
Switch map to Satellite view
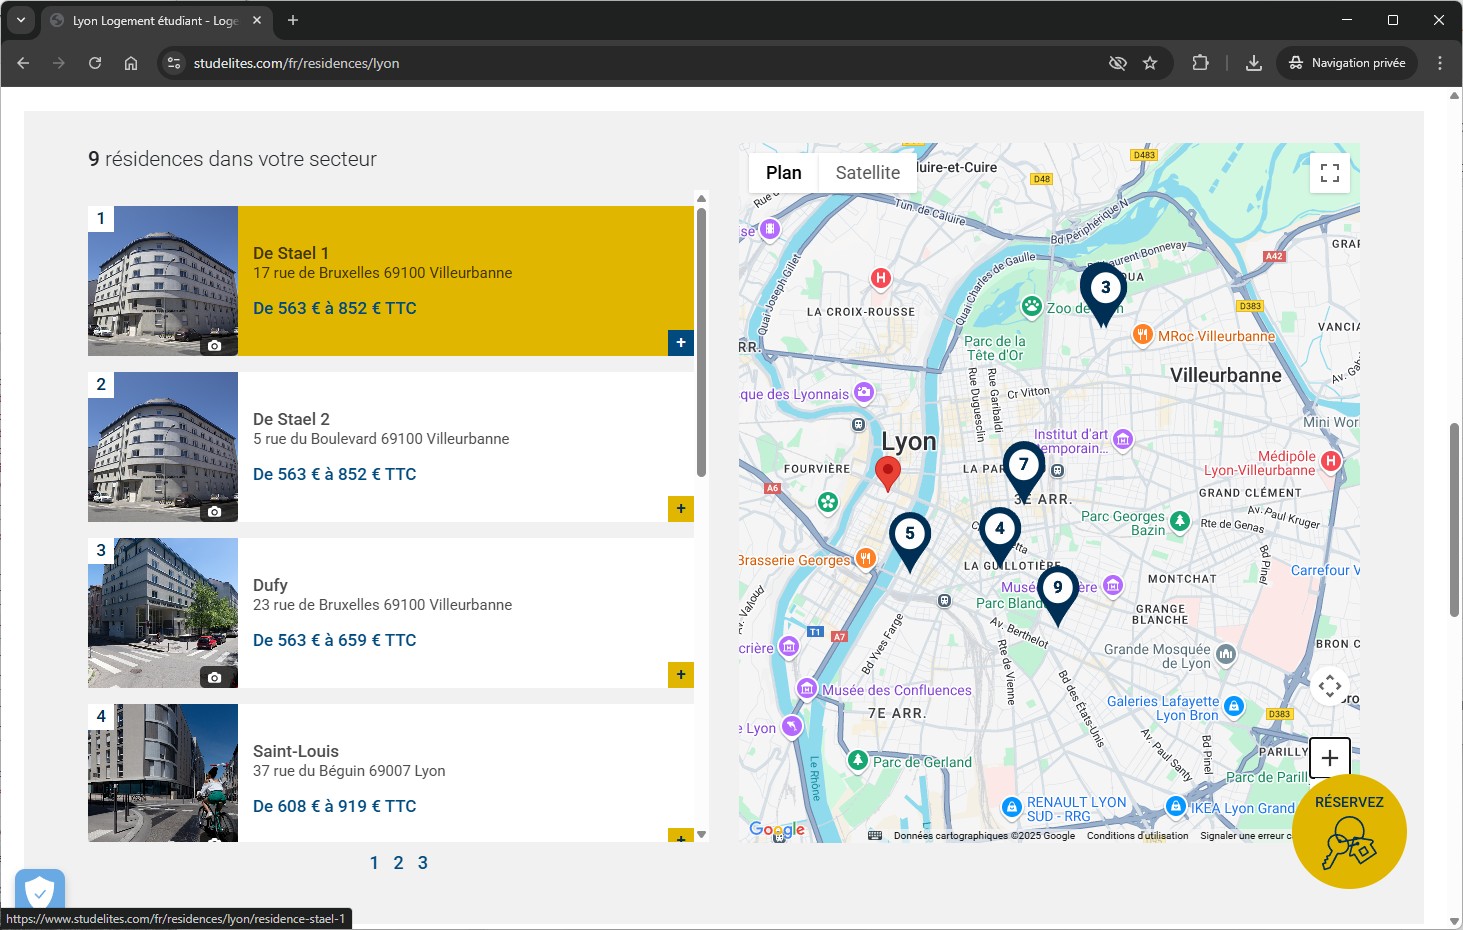coord(867,173)
